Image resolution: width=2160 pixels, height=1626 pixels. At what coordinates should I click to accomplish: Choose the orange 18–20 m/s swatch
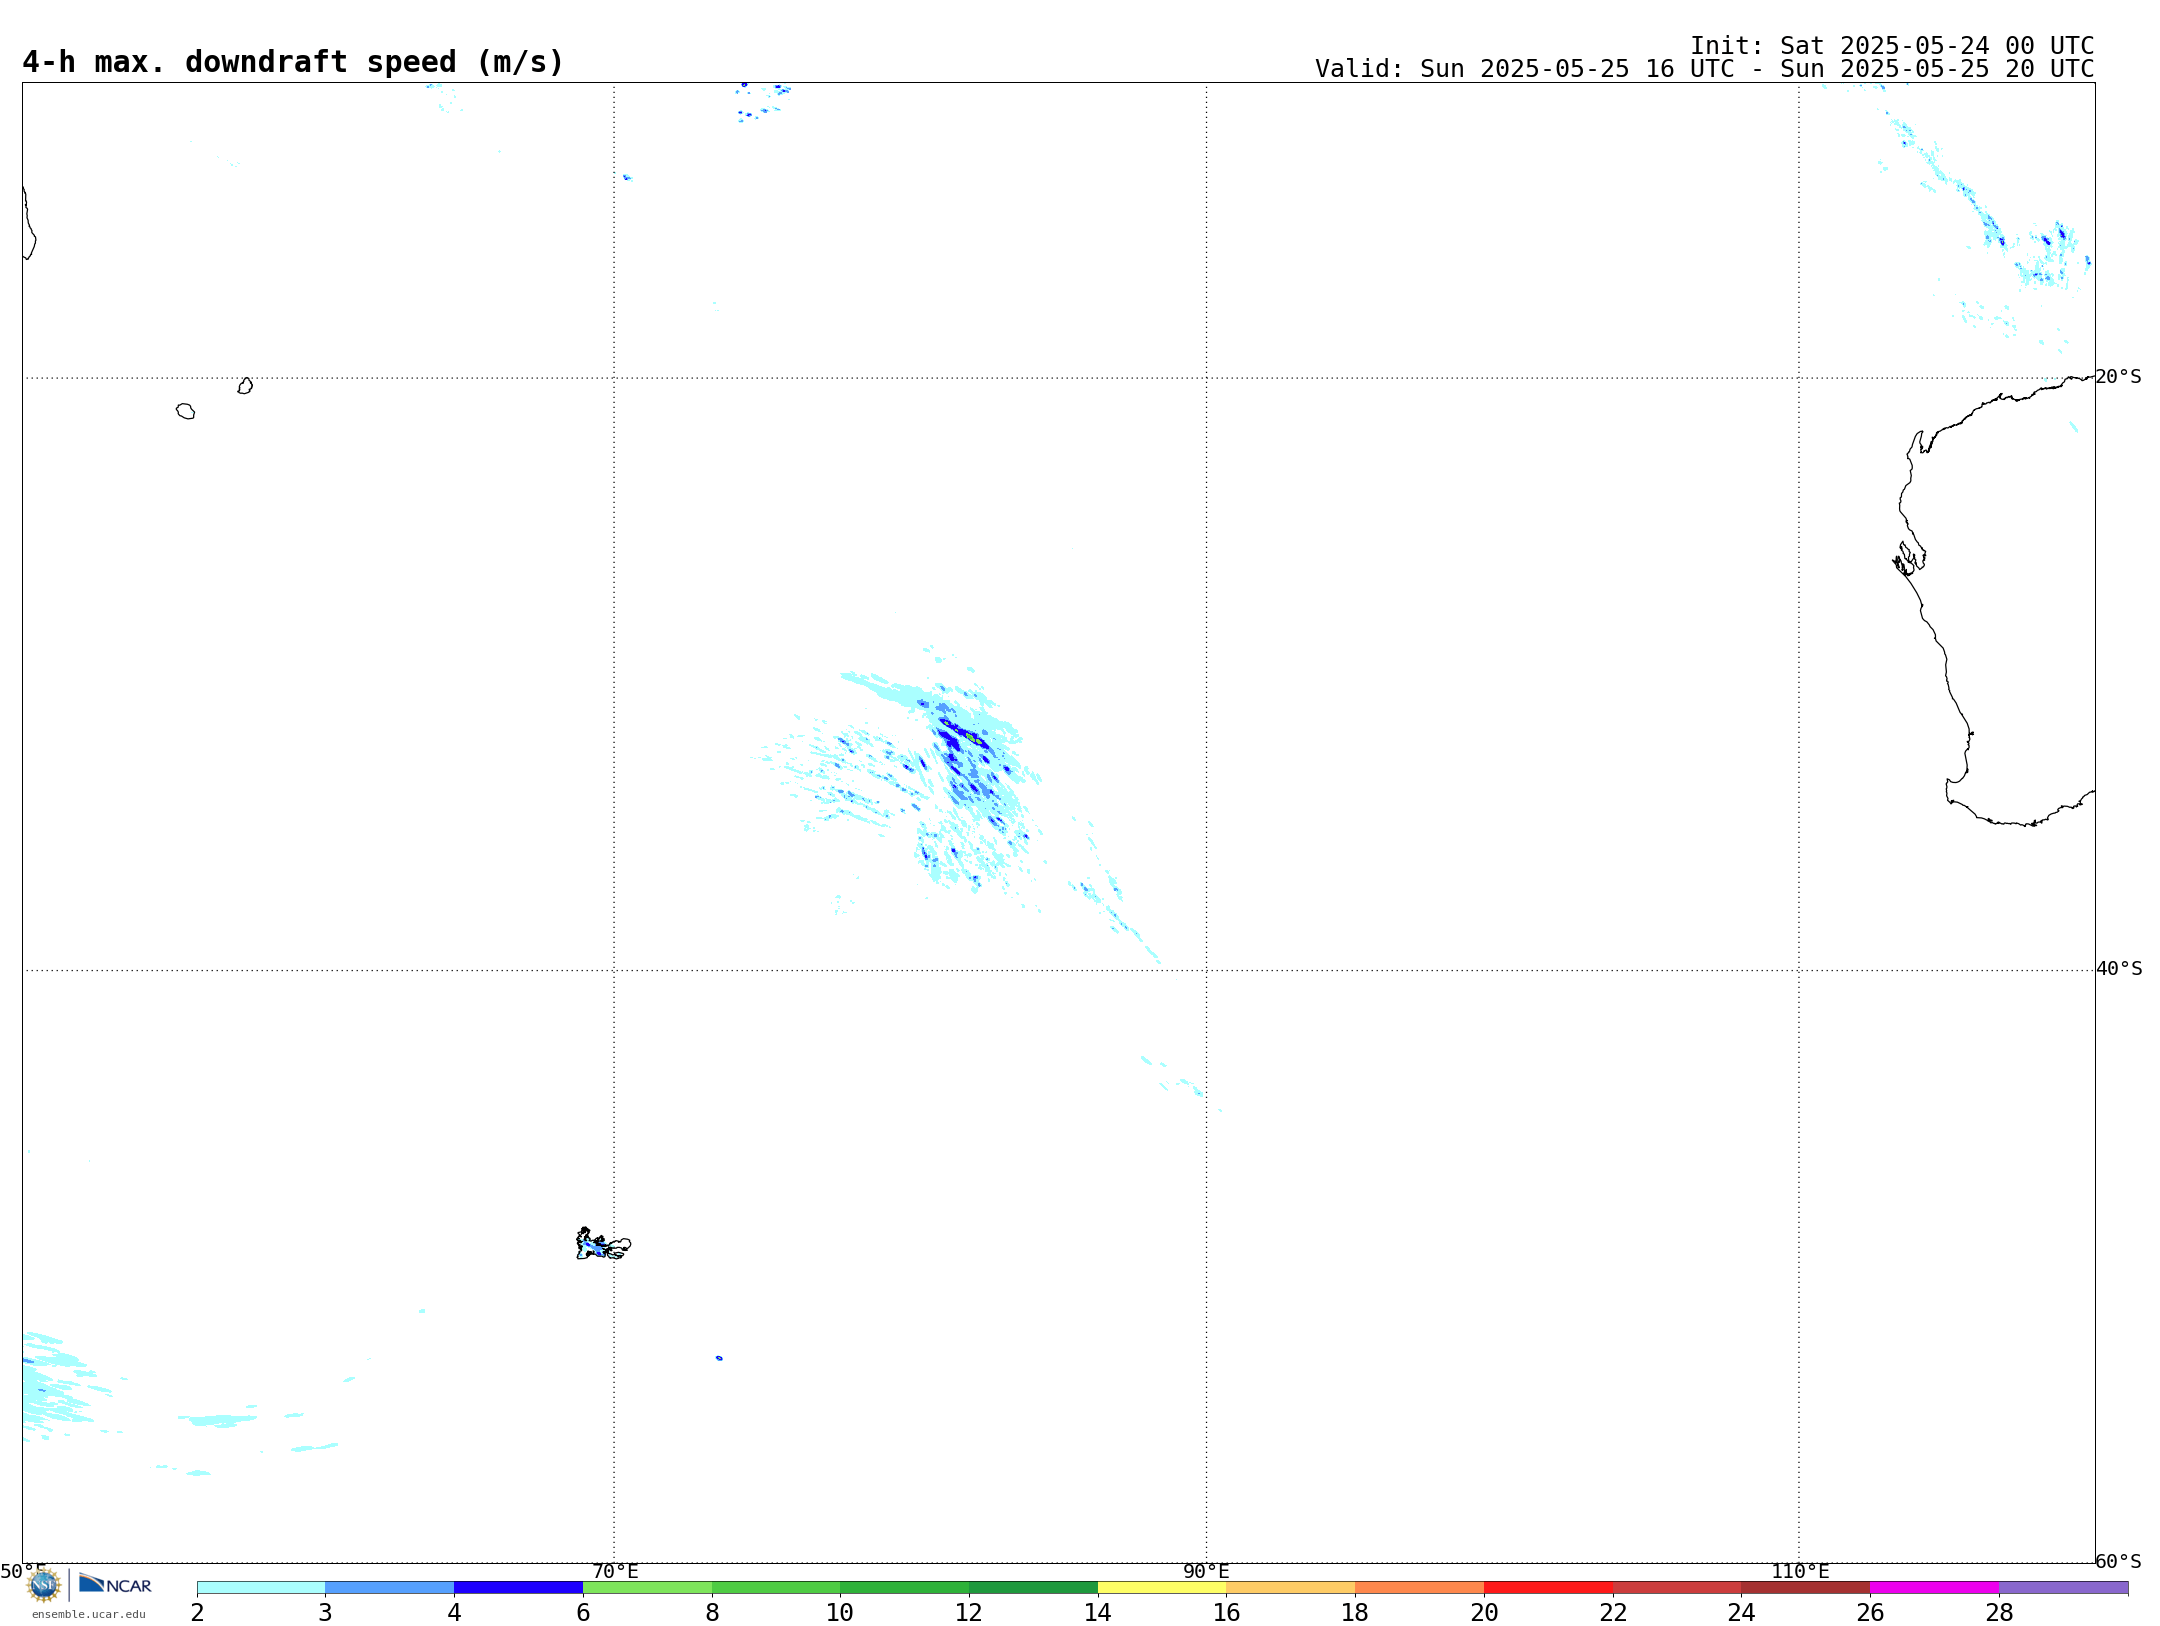[x=1419, y=1587]
